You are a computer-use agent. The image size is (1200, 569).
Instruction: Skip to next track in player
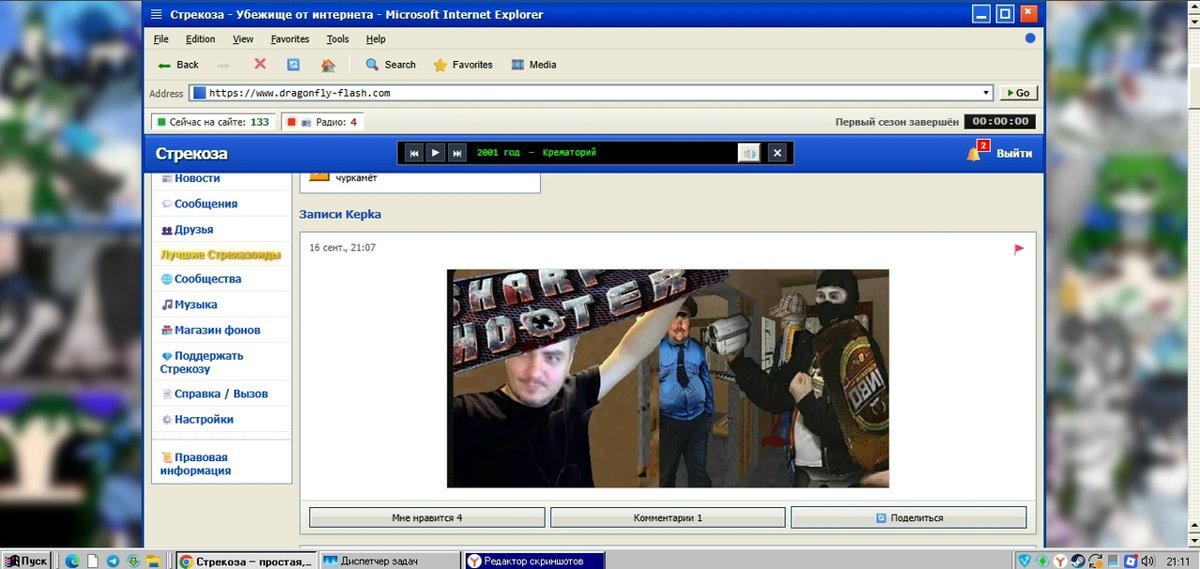click(x=456, y=153)
